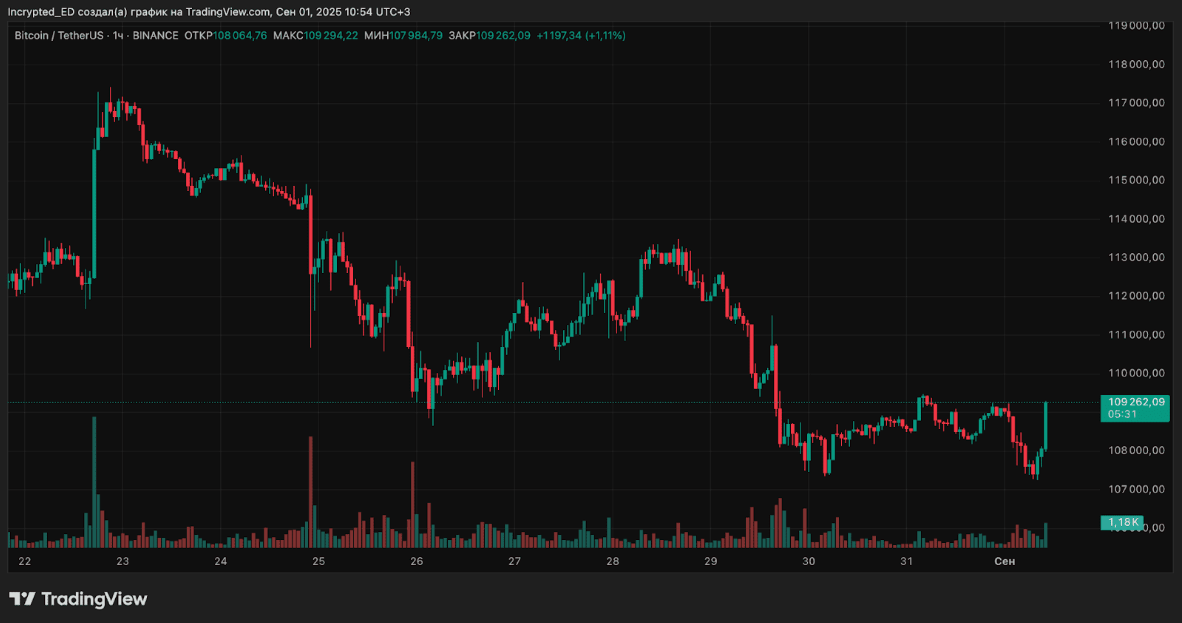Viewport: 1182px width, 623px height.
Task: Click the 115 000,00 price axis label
Action: pos(1136,180)
